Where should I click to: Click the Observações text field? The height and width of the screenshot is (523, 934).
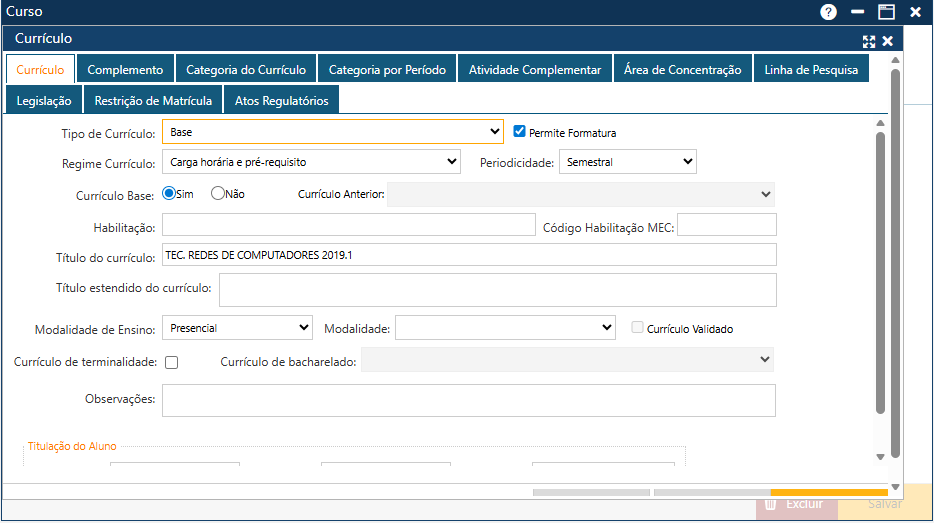click(x=469, y=400)
